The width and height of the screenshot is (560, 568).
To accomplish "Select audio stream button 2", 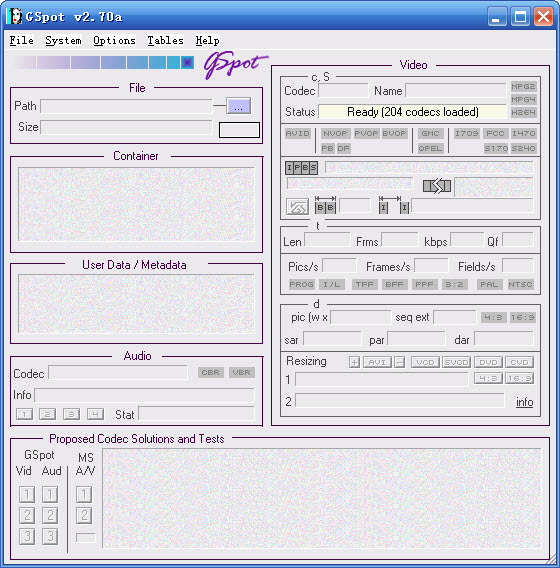I will pos(47,414).
